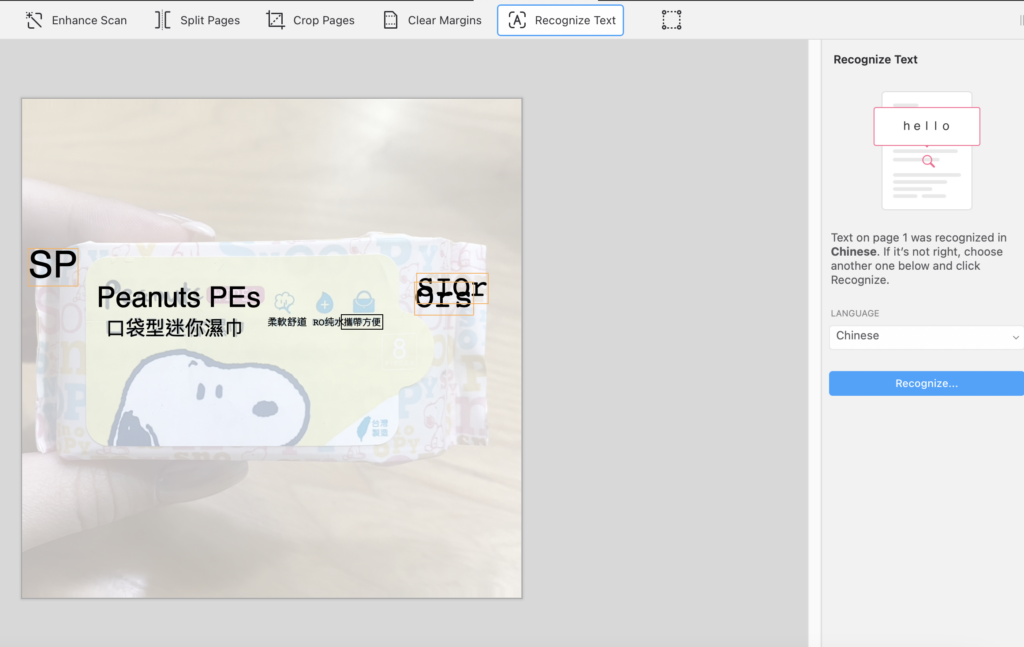This screenshot has height=647, width=1024.
Task: Select the Clear Margins tool
Action: [432, 20]
